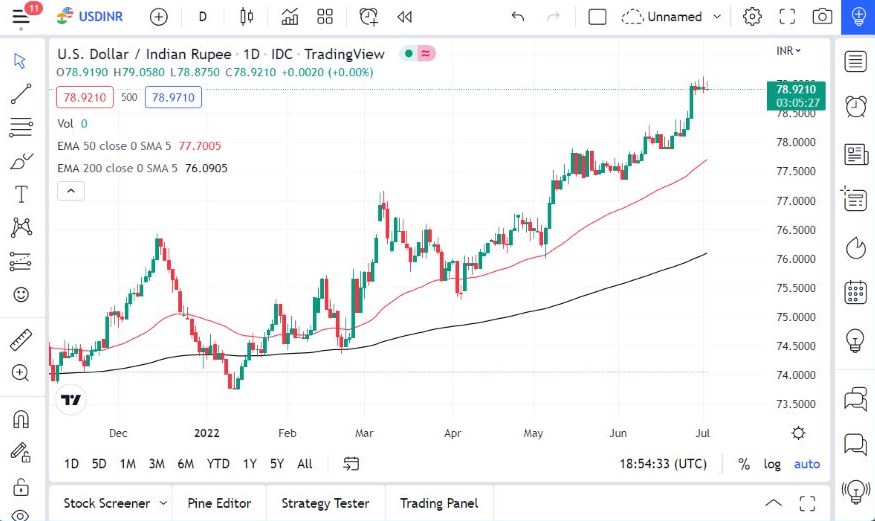This screenshot has height=521, width=875.
Task: Set time range to All
Action: 305,464
